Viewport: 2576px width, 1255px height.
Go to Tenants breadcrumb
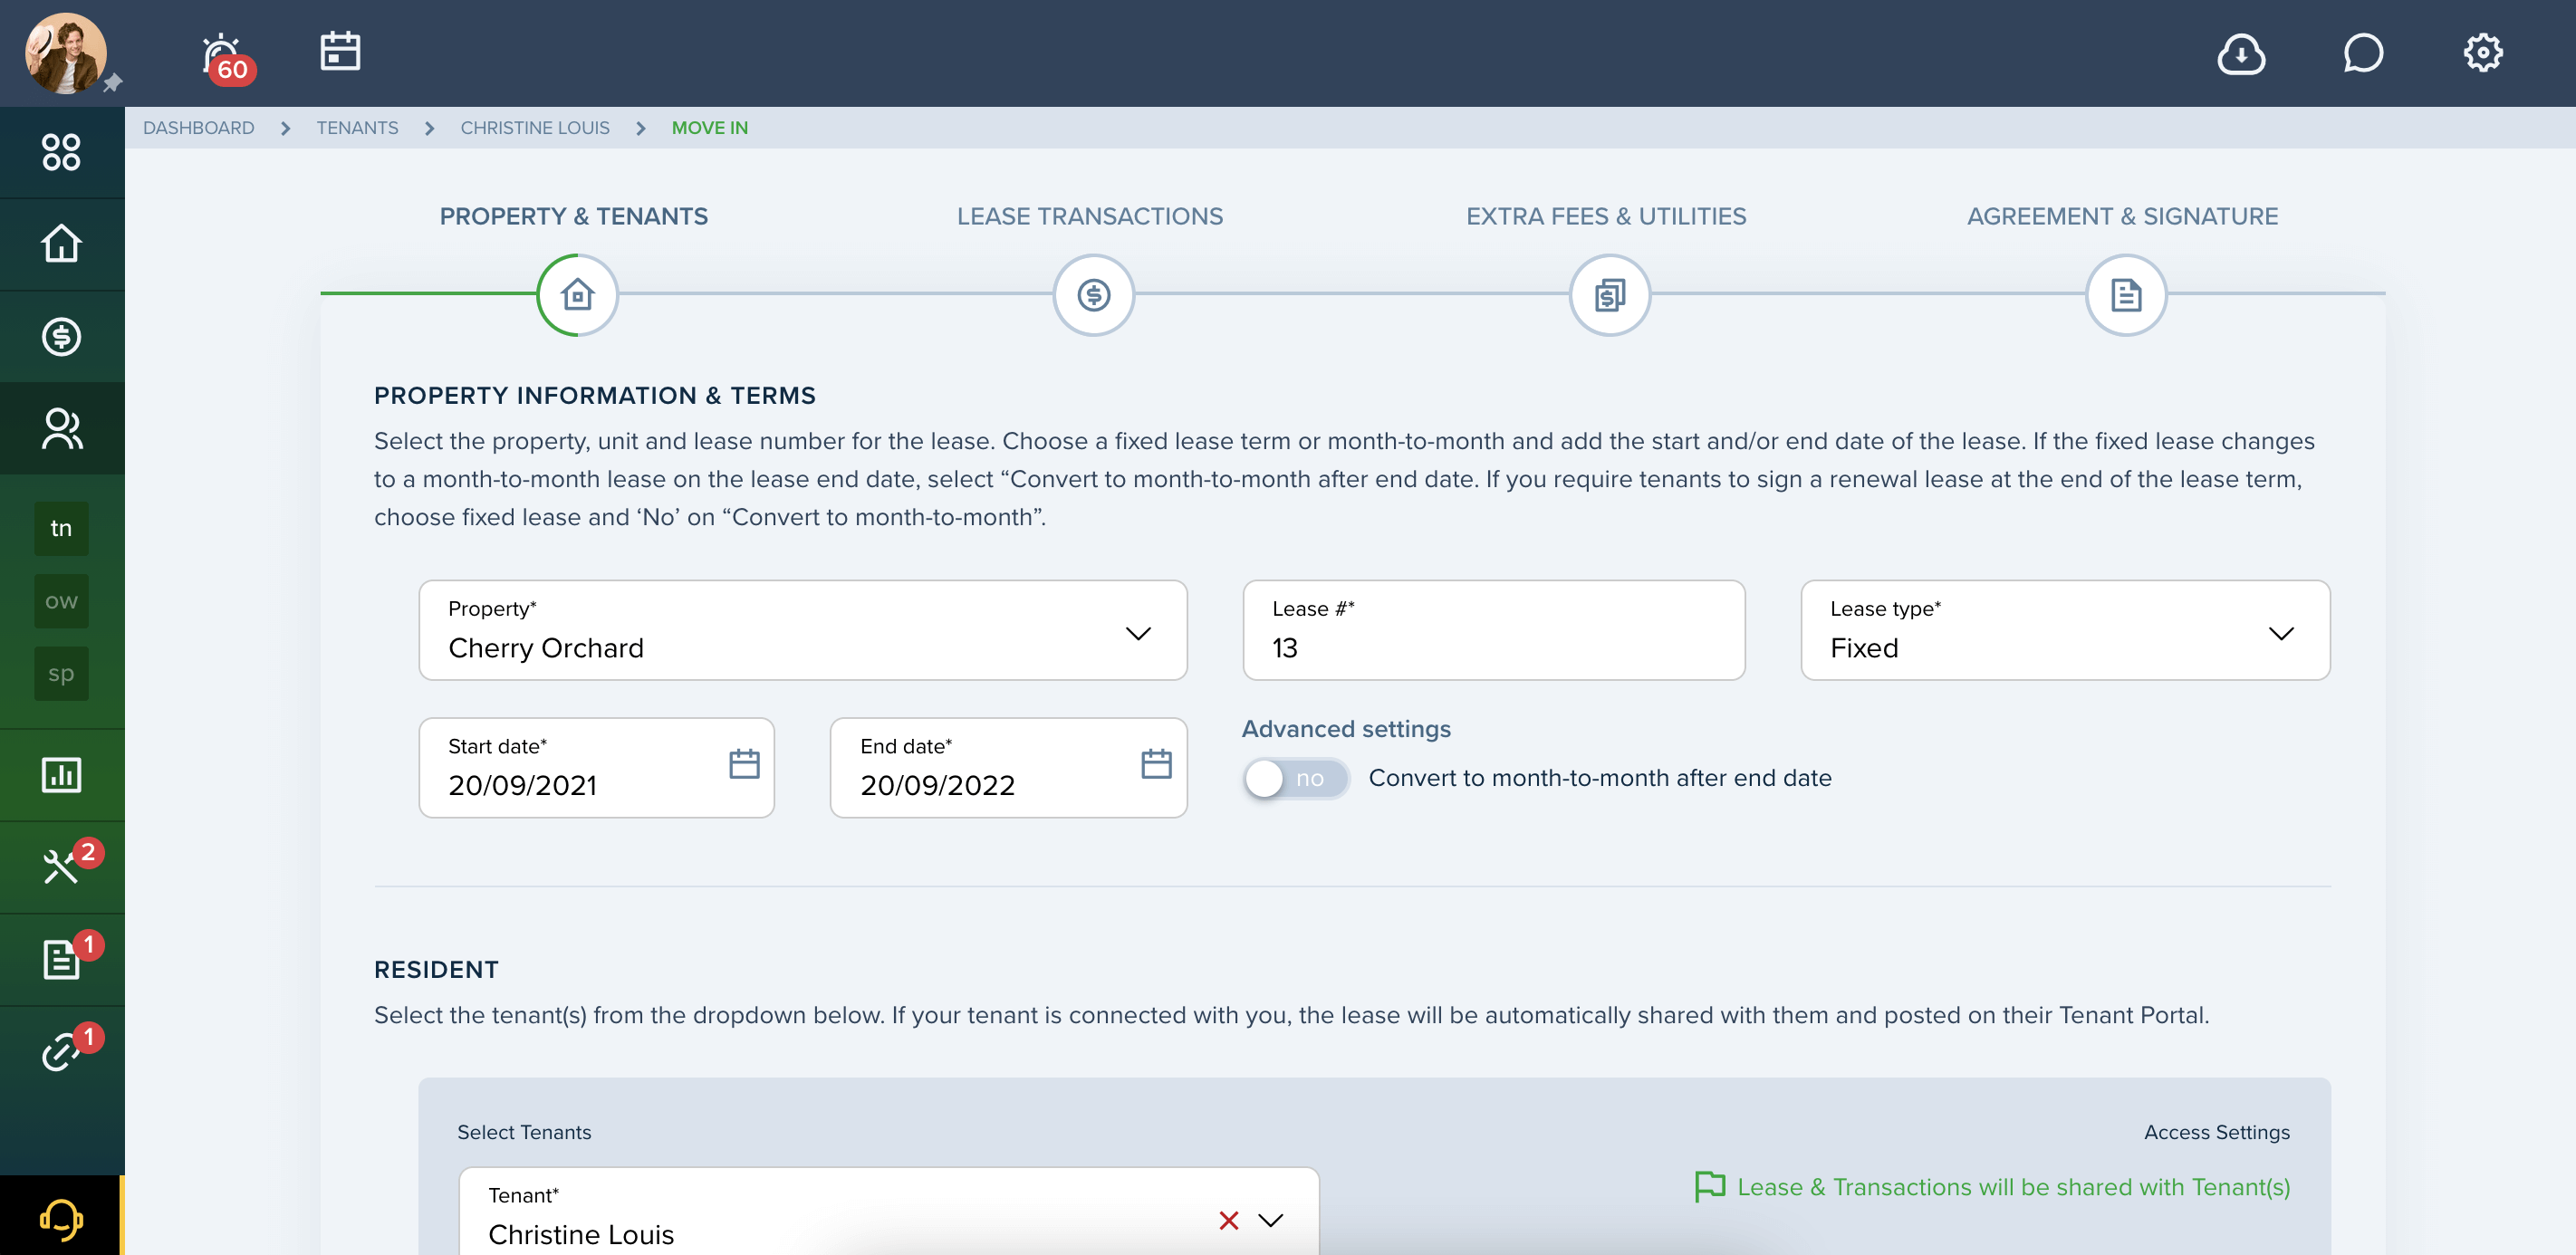[357, 128]
